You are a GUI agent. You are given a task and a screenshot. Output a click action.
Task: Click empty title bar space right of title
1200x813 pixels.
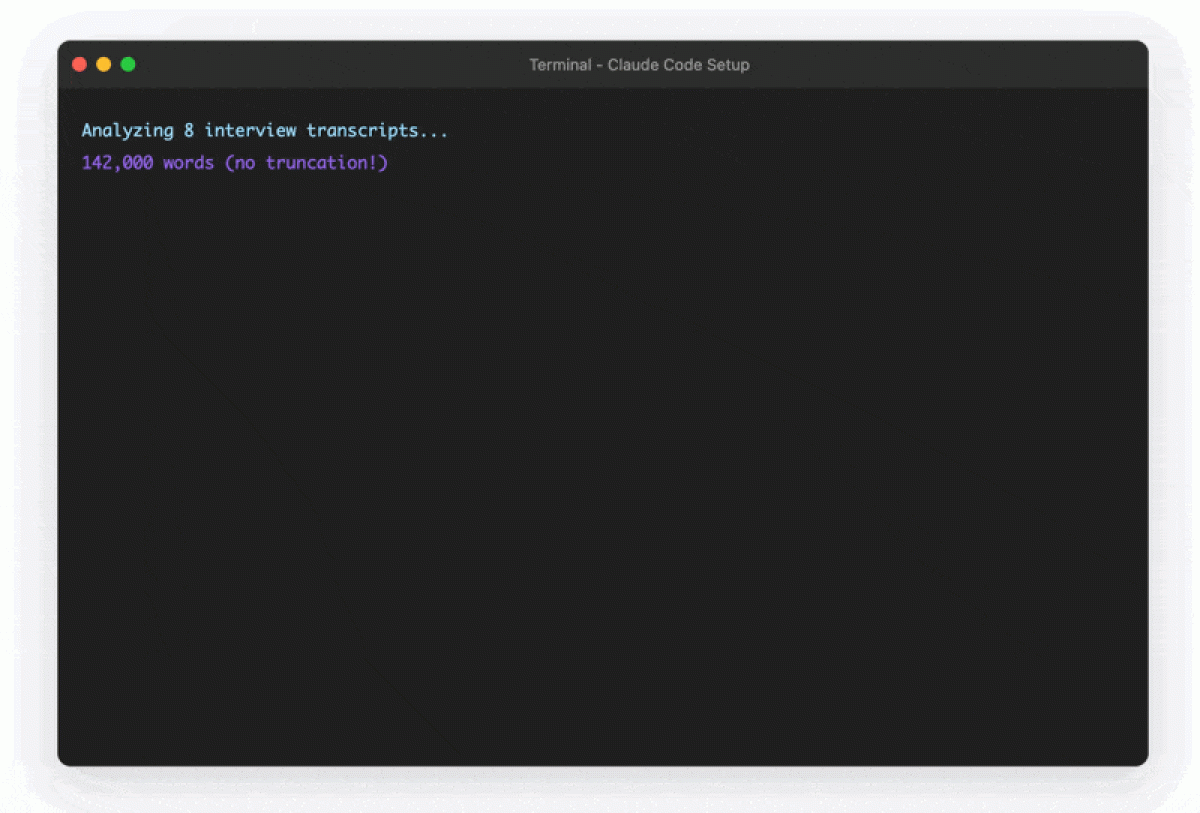click(x=950, y=65)
